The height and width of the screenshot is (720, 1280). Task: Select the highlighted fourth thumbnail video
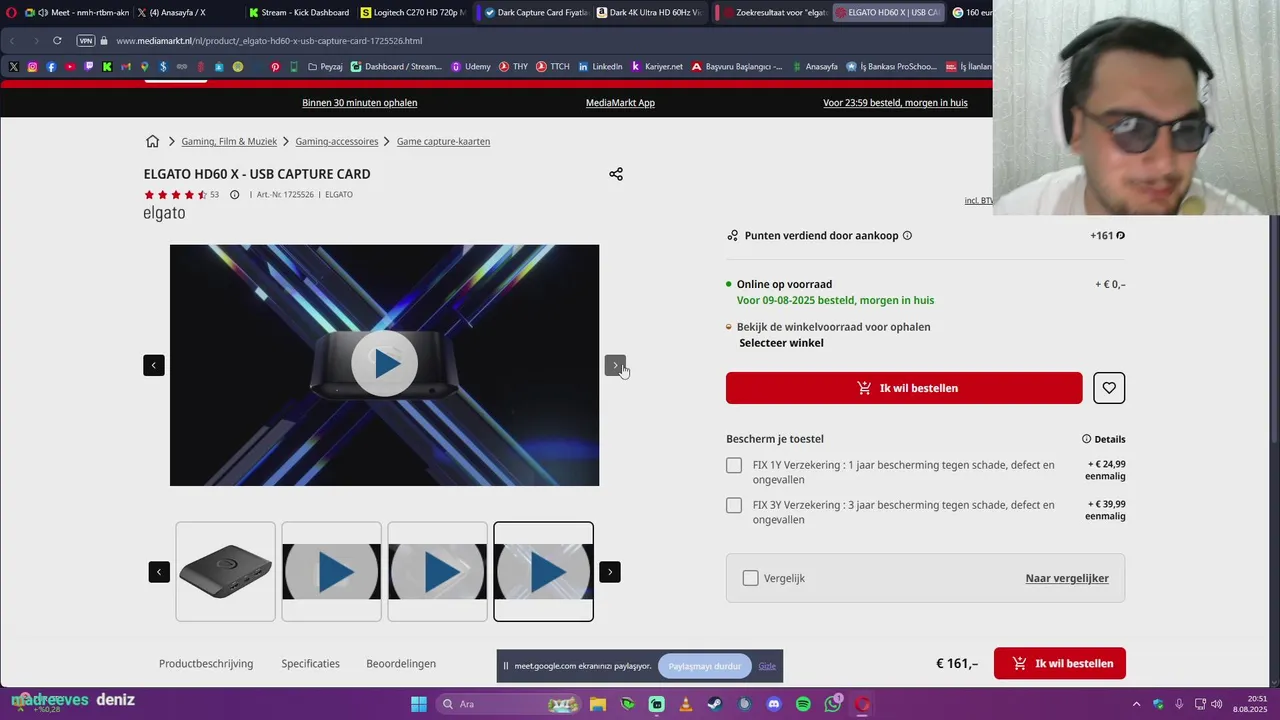click(544, 571)
